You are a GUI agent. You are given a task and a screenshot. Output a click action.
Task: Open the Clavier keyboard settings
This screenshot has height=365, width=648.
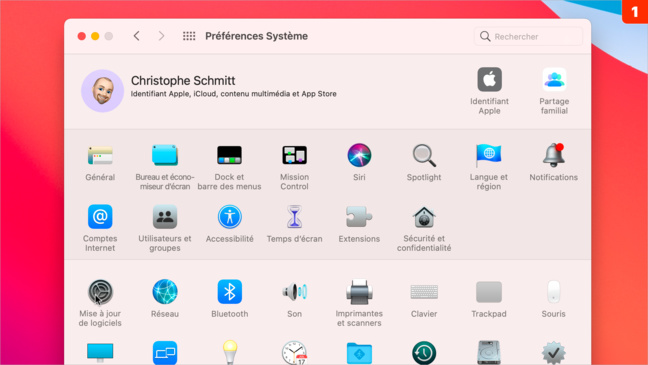coord(424,292)
